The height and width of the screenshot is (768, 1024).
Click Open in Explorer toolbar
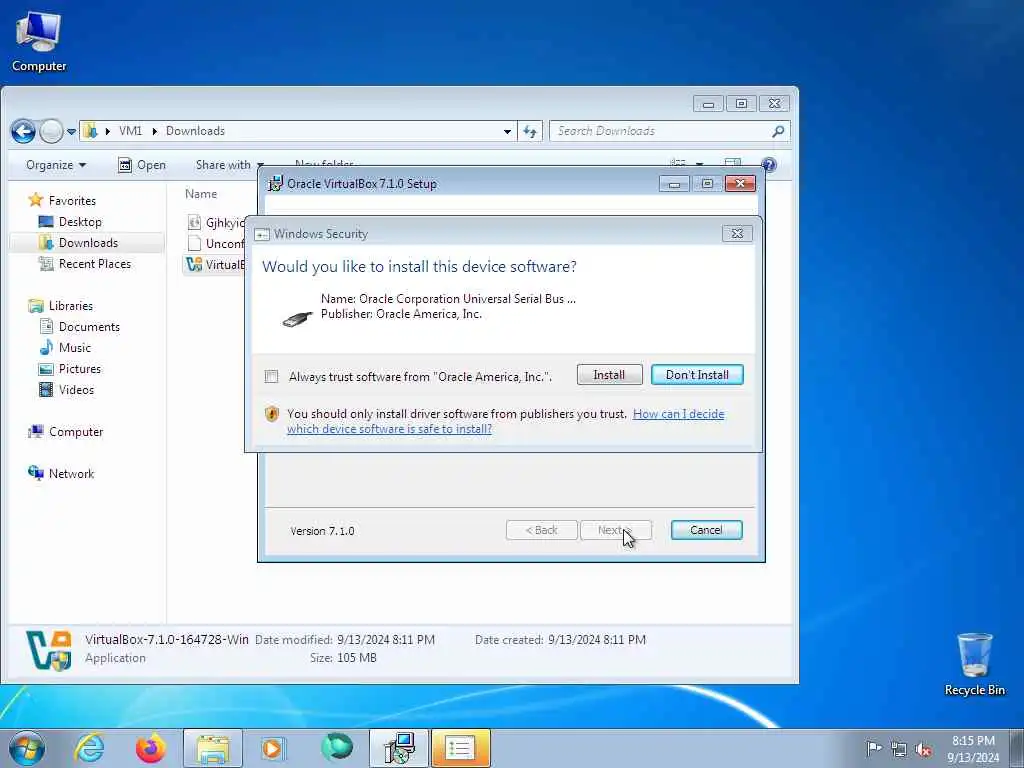click(x=142, y=165)
